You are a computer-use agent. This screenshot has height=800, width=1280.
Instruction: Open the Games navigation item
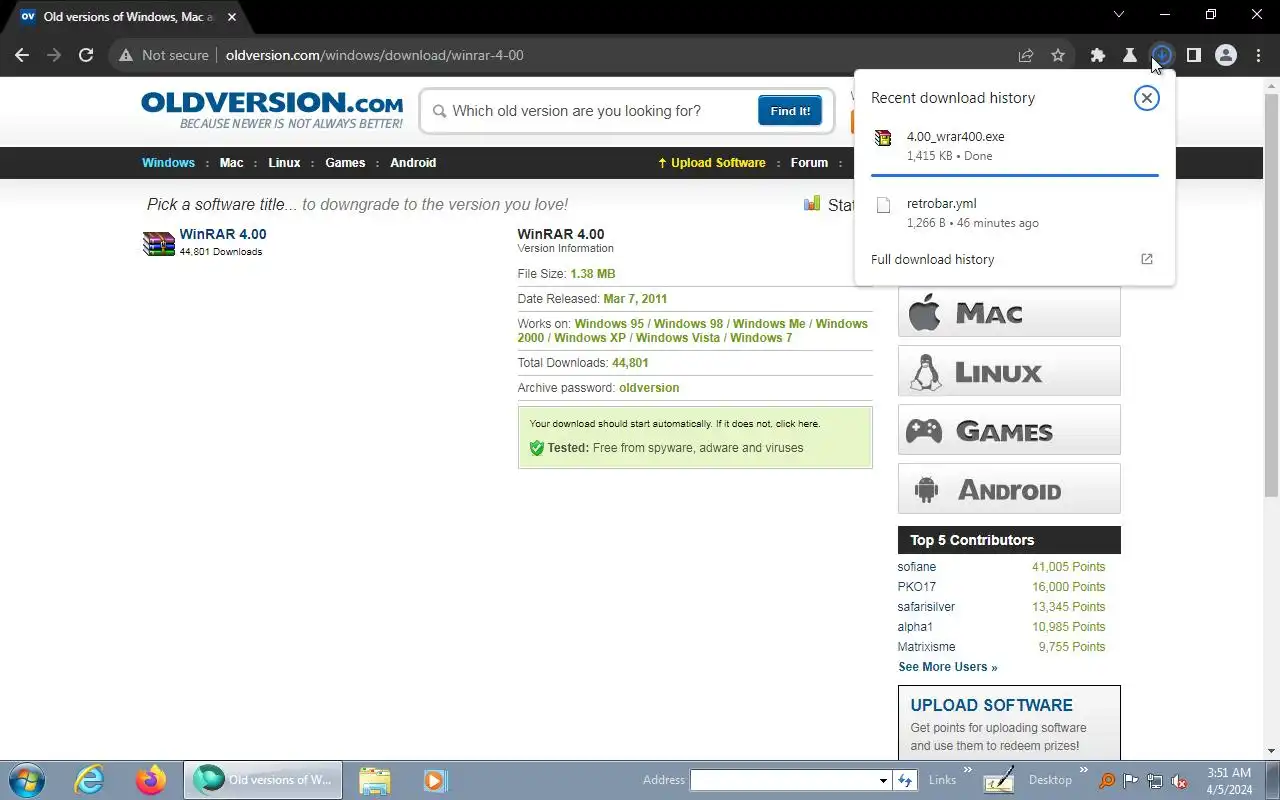[x=345, y=163]
